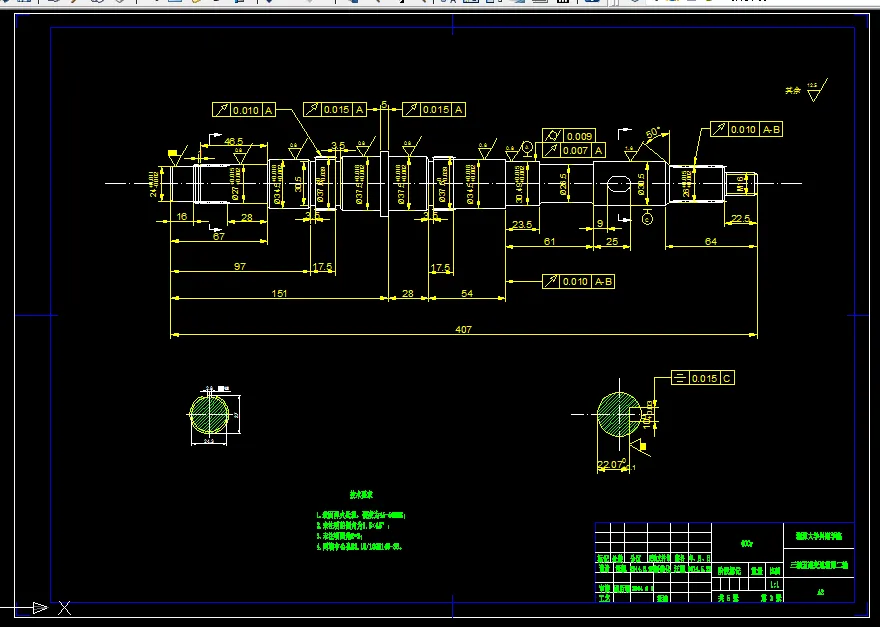The width and height of the screenshot is (880, 627).
Task: Select the 46.5 dimension text
Action: [x=233, y=141]
